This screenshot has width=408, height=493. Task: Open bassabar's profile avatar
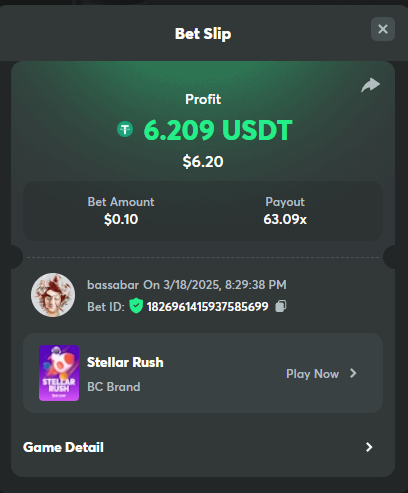(53, 295)
